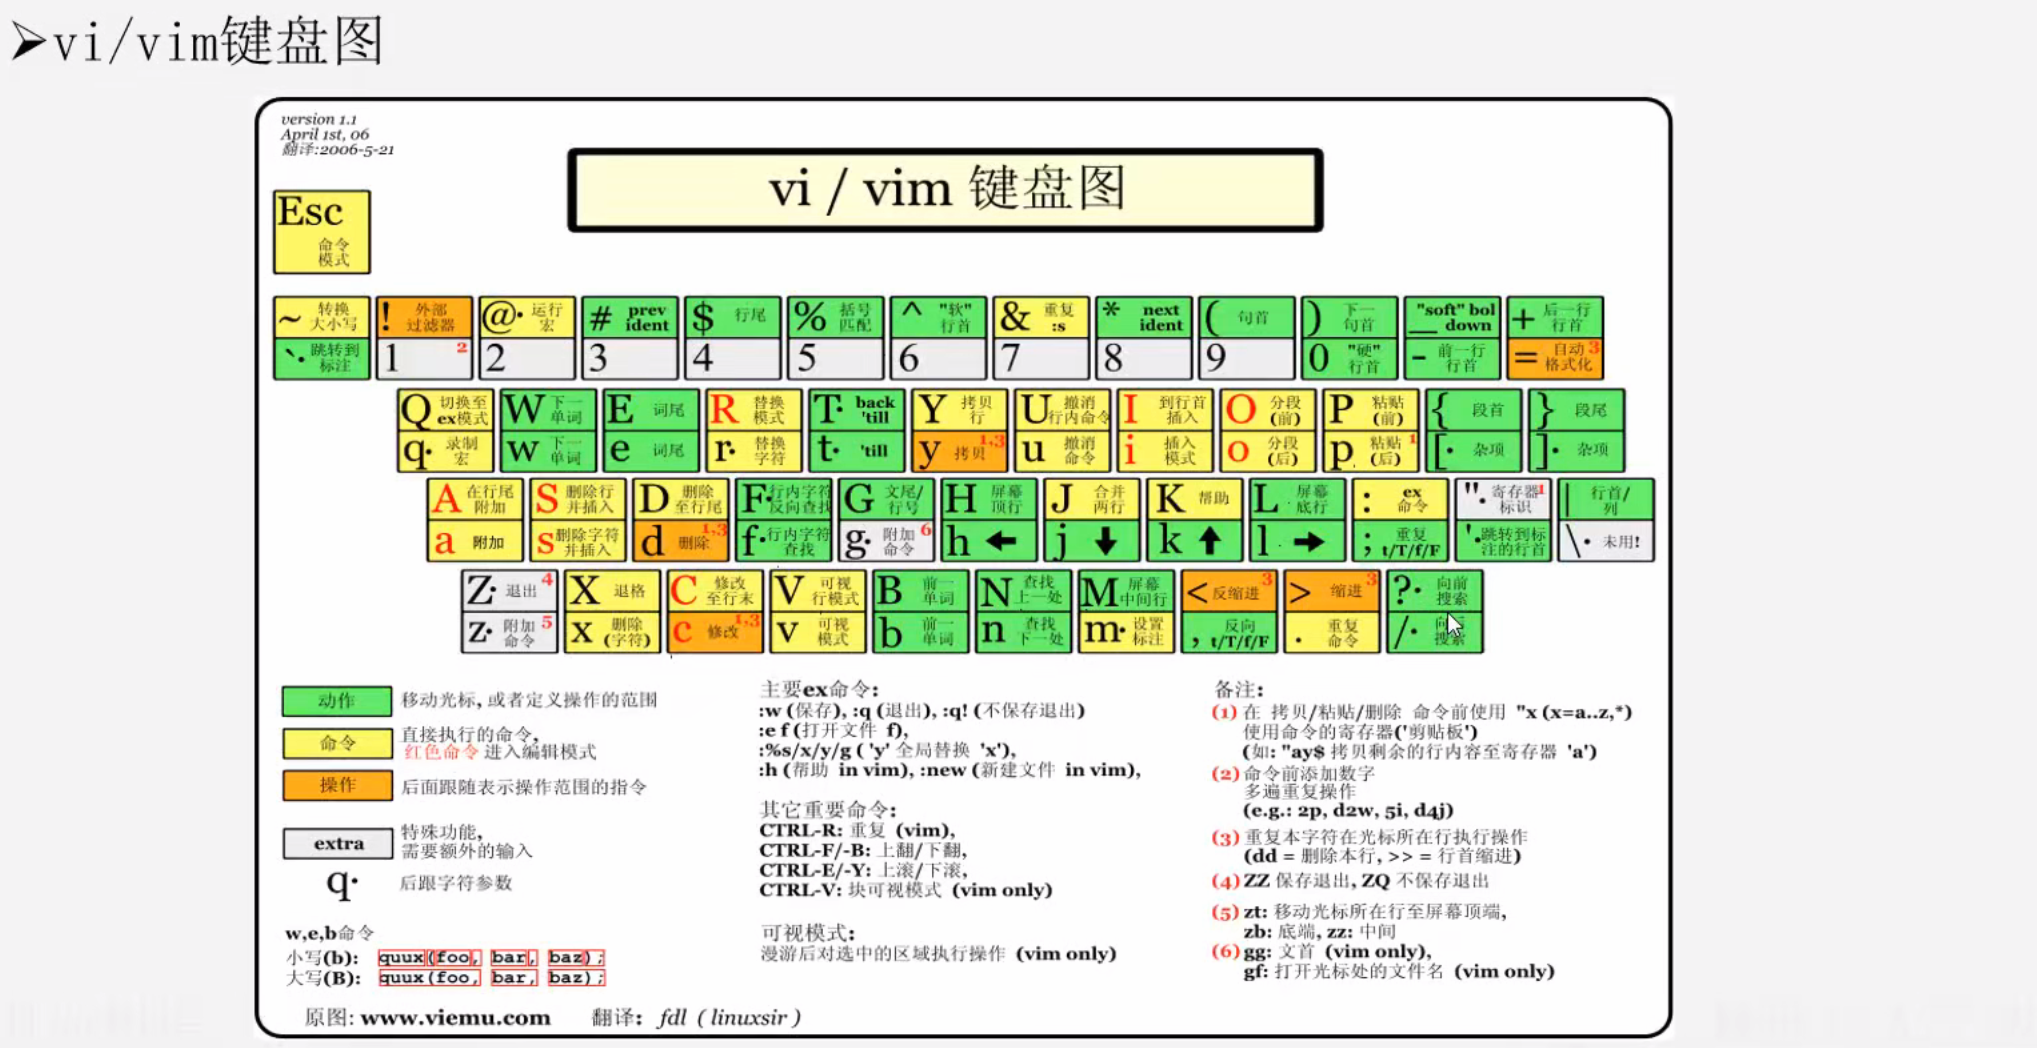
Task: Click the uppercase Z 退出 key
Action: point(509,591)
